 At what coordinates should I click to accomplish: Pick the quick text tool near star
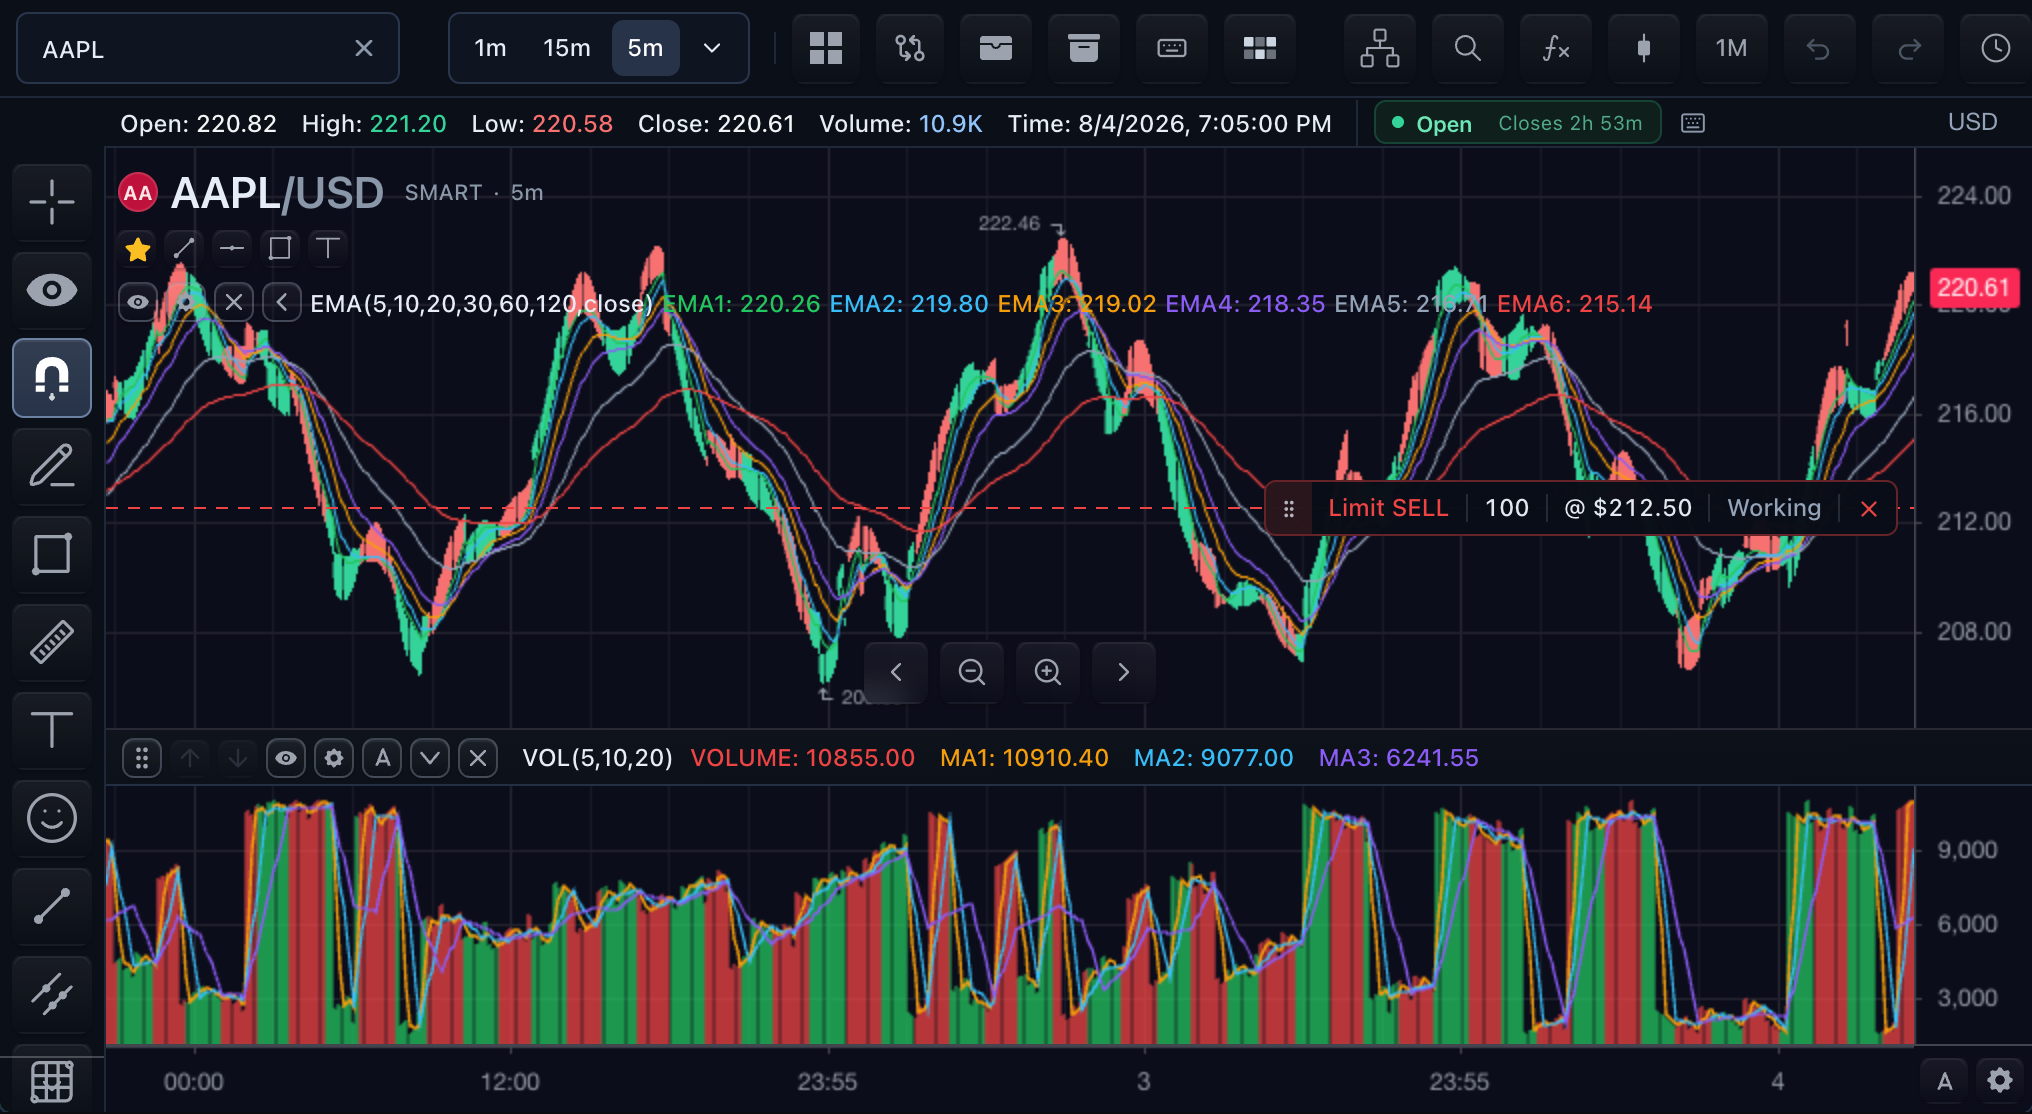[x=328, y=248]
